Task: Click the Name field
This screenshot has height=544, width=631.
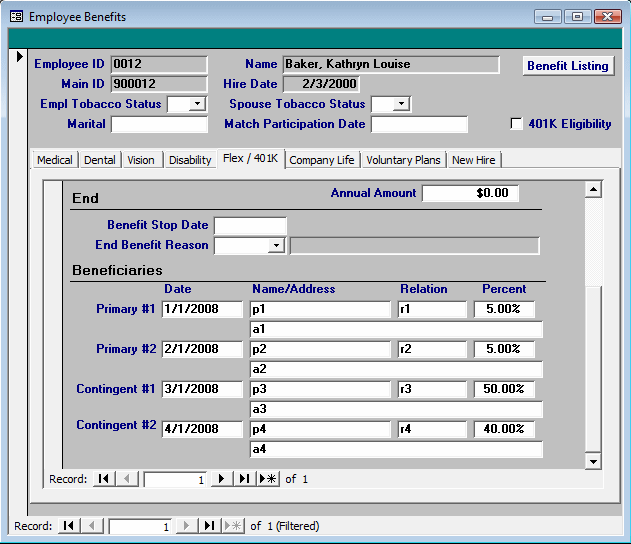Action: (391, 64)
